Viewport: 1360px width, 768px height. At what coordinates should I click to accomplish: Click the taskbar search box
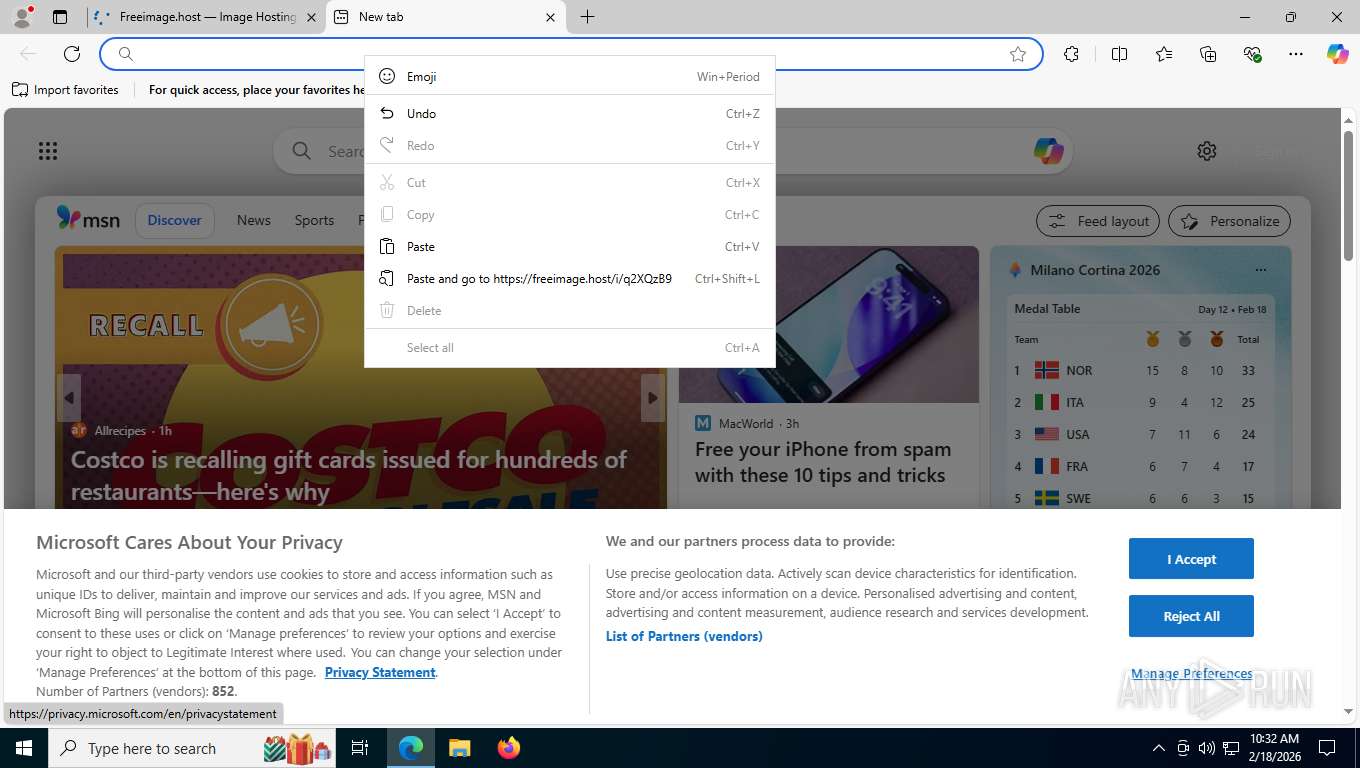193,748
